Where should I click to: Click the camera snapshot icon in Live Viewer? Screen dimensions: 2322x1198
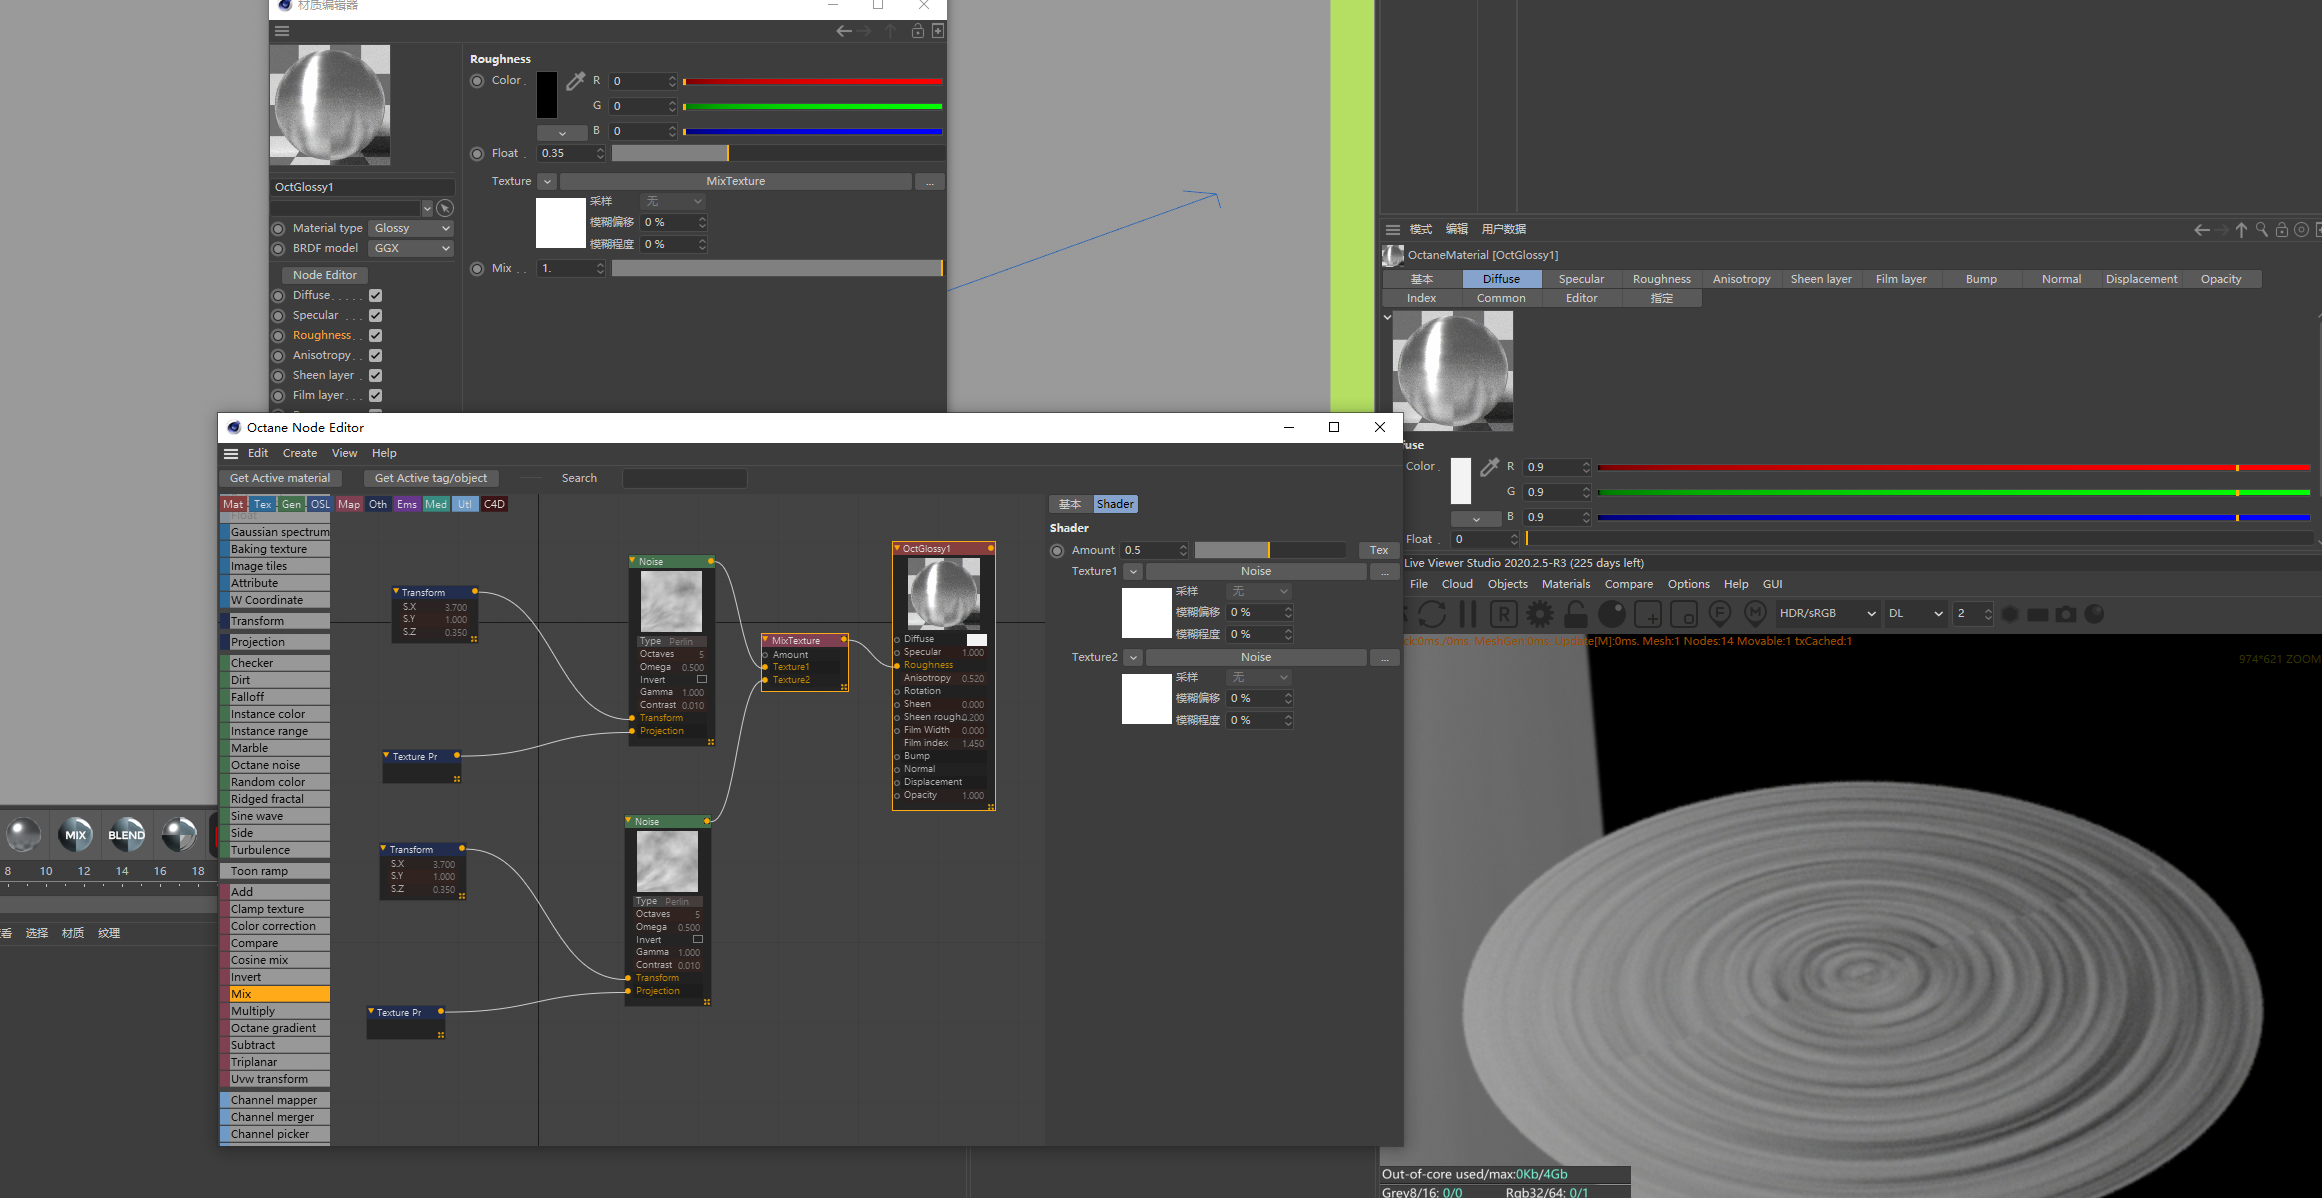click(2066, 614)
